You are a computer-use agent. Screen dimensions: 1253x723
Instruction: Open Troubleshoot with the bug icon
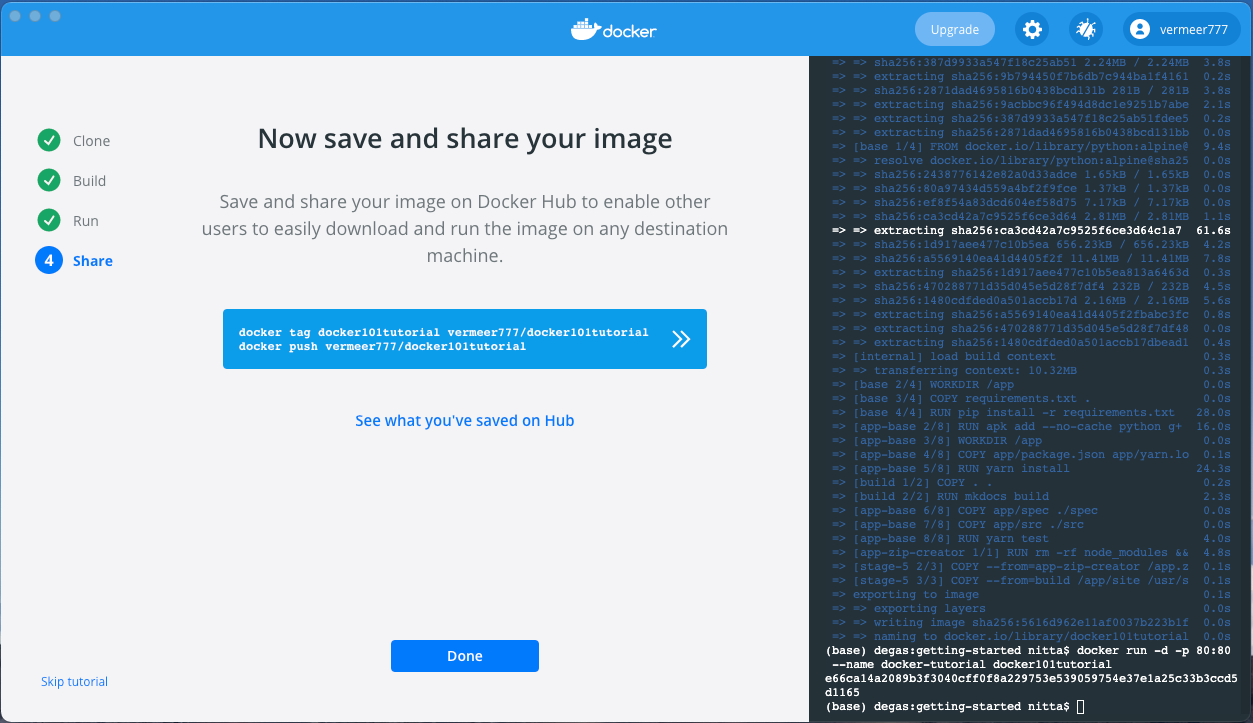[1085, 30]
